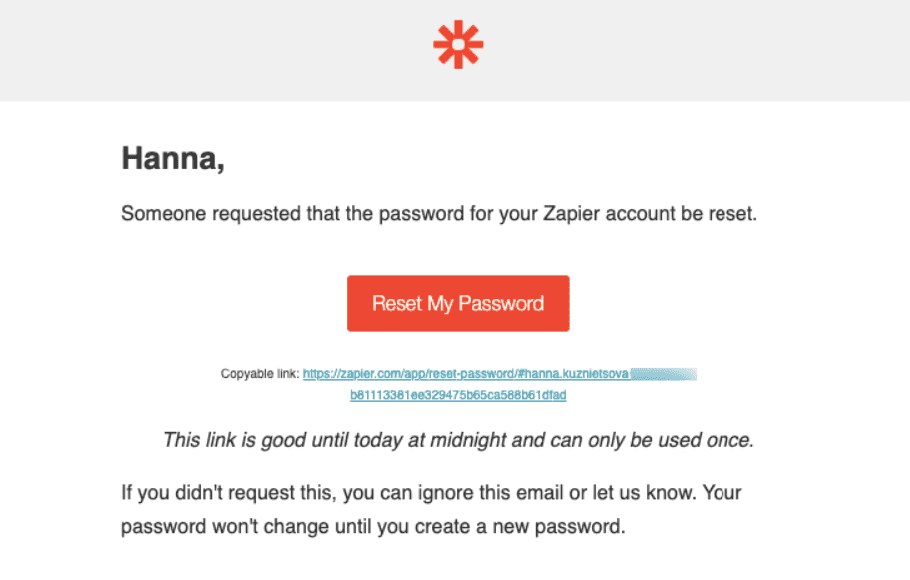Open Zapier's homepage via the header logo
This screenshot has height=580, width=910.
tap(457, 44)
